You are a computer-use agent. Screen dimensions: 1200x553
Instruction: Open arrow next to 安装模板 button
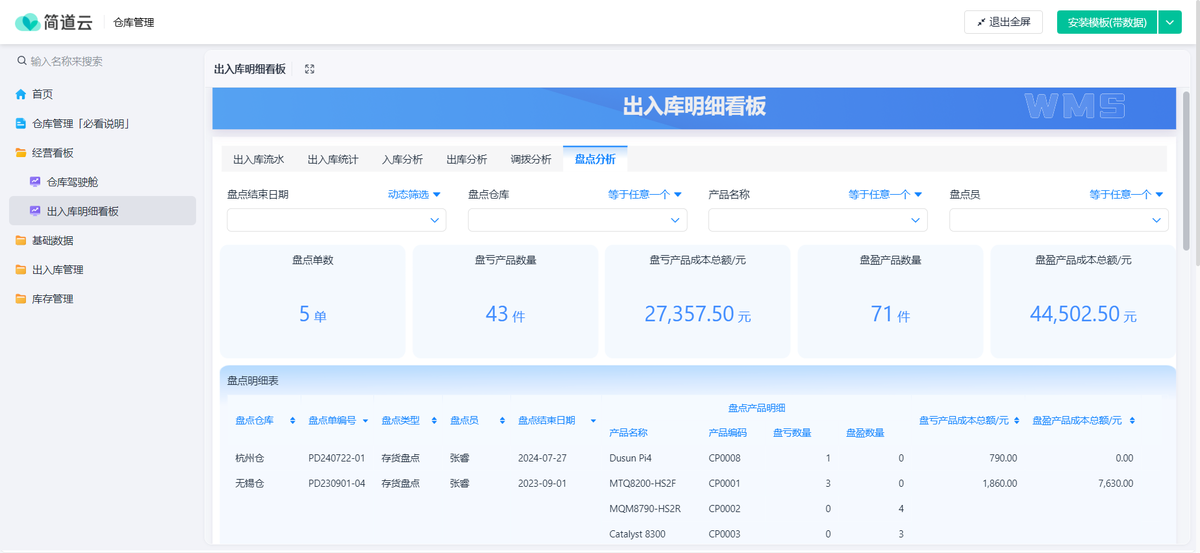point(1170,22)
